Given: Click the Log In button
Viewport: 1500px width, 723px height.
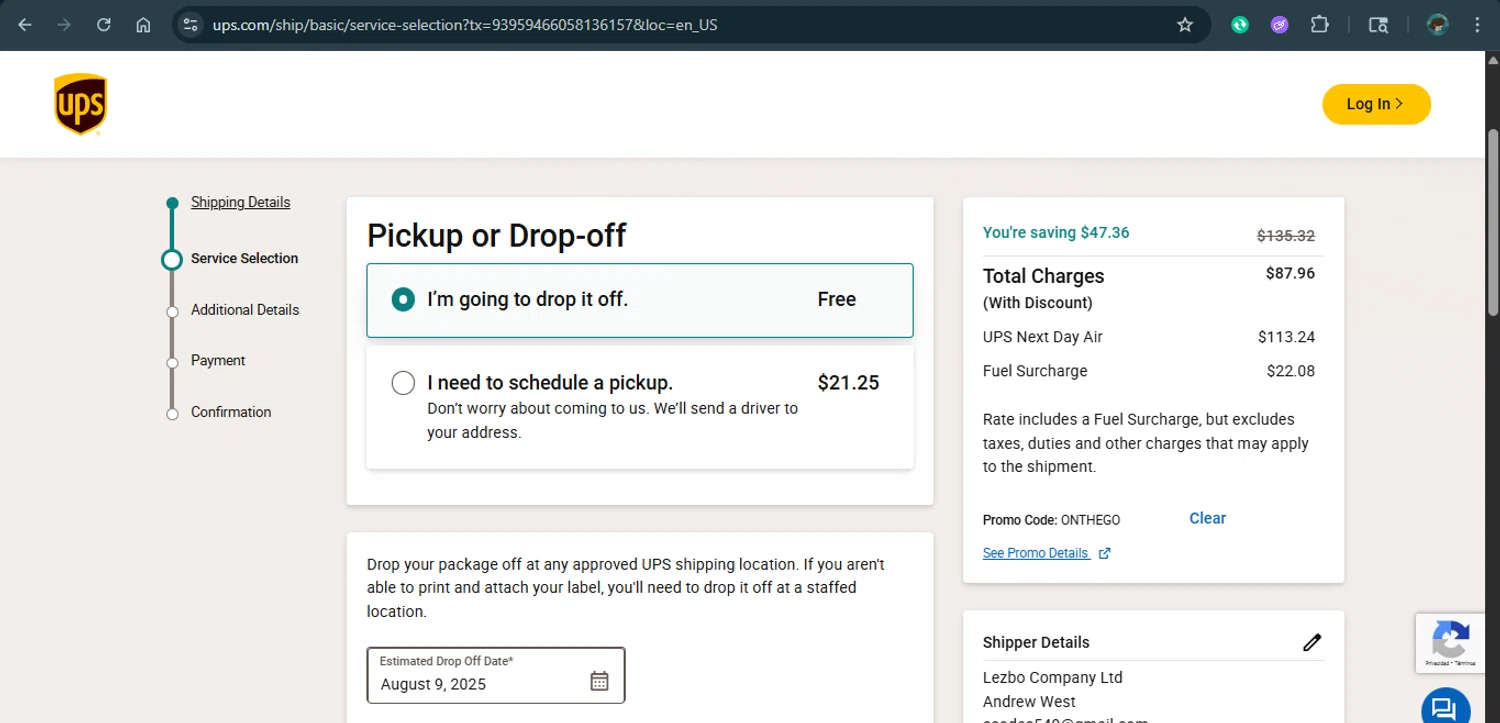Looking at the screenshot, I should click(1376, 104).
